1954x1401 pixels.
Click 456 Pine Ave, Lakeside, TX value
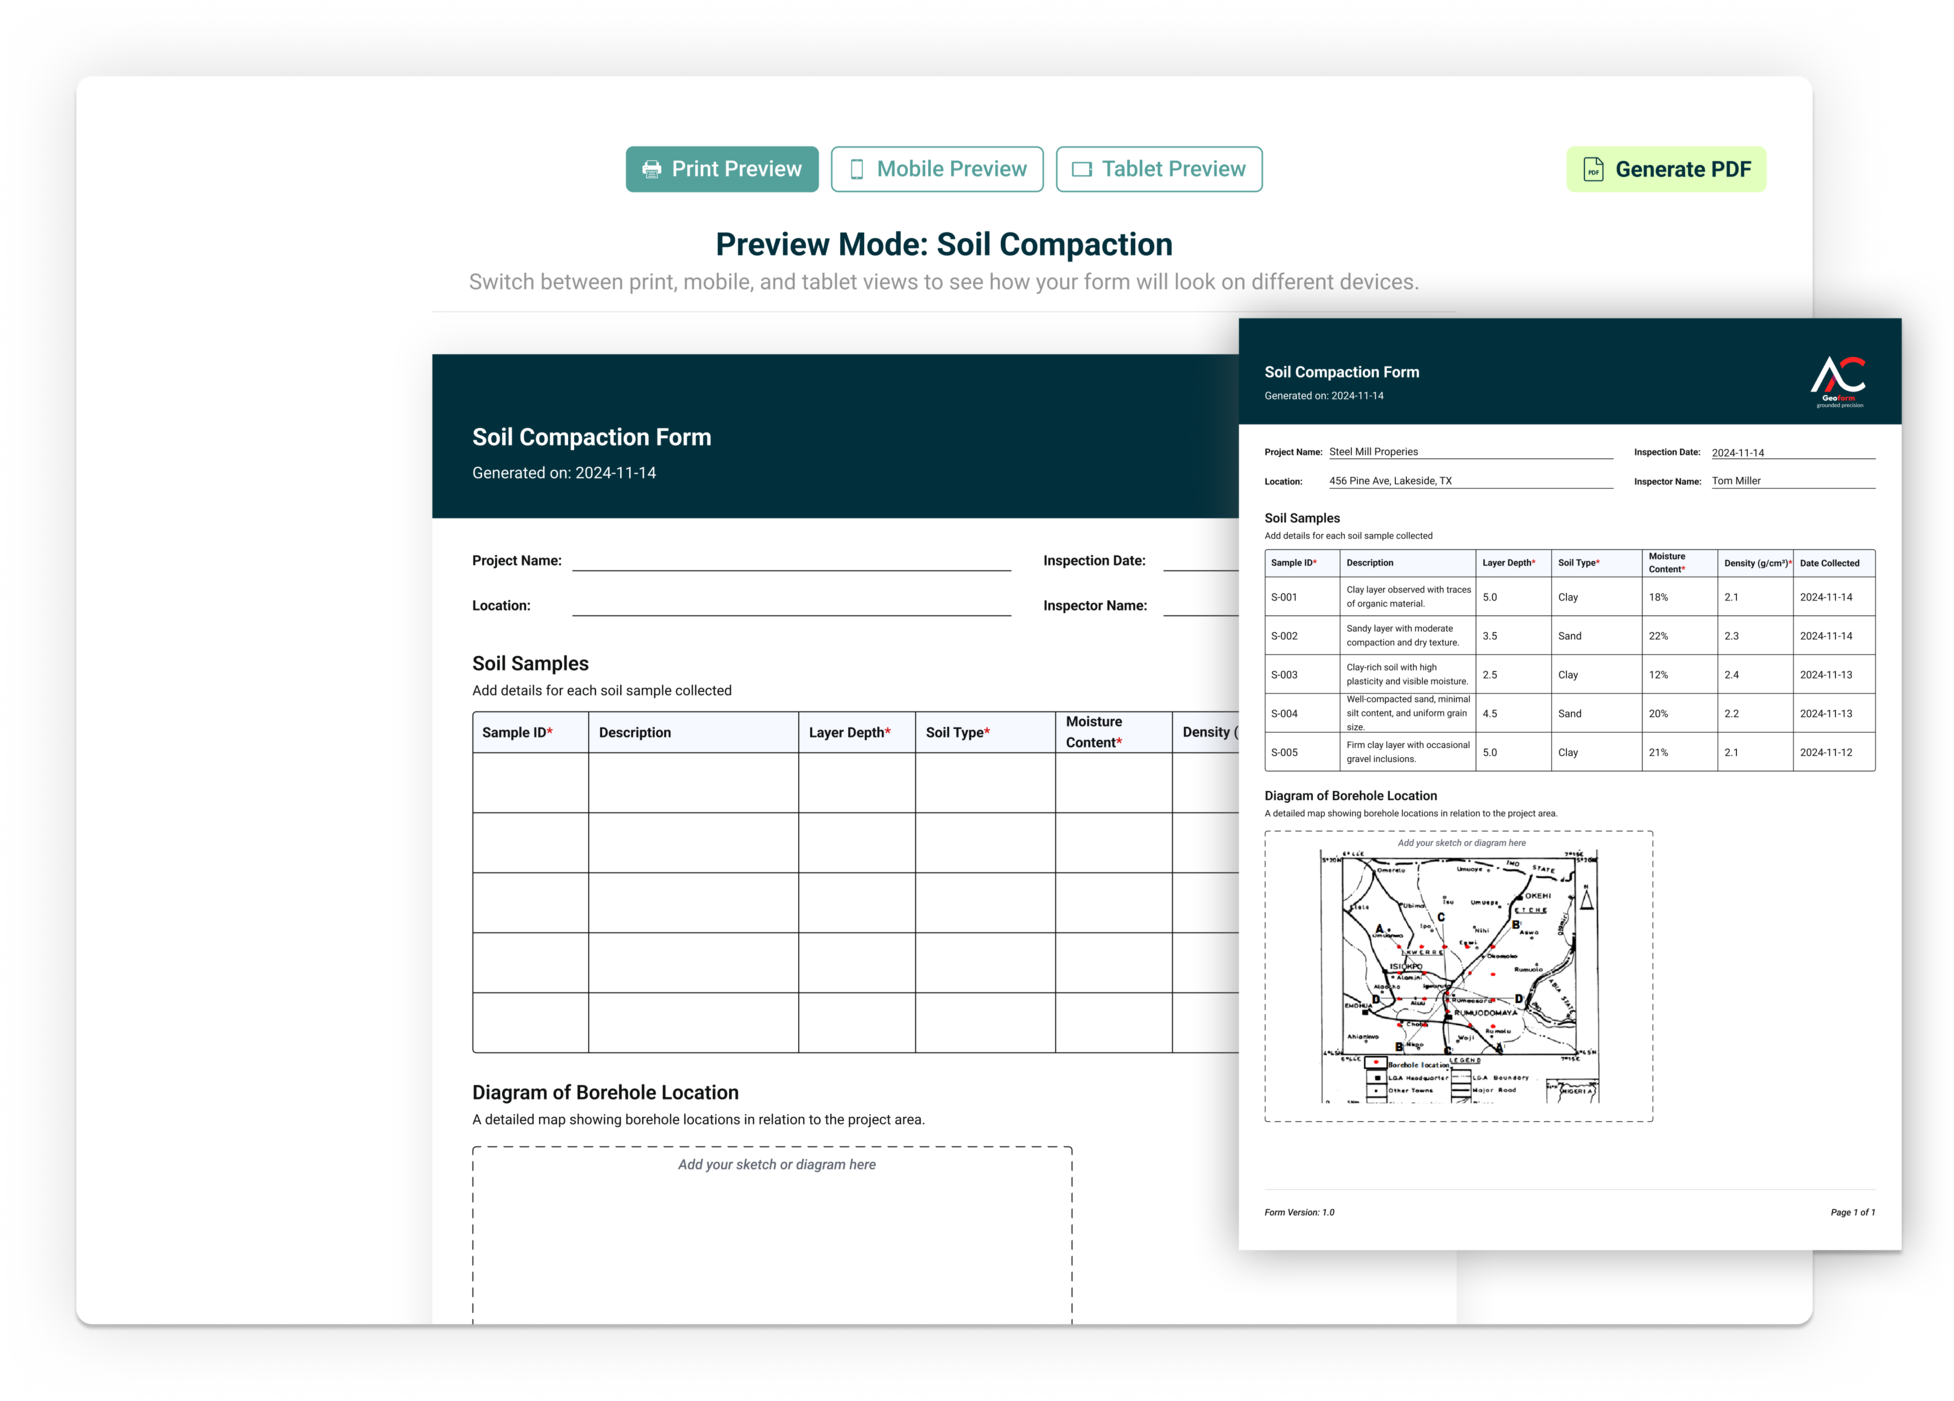tap(1390, 481)
